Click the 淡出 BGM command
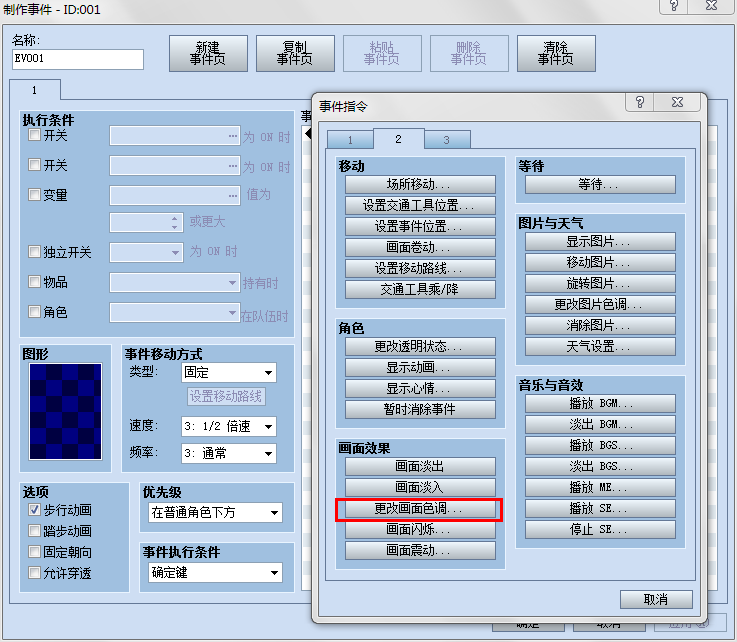This screenshot has width=737, height=642. click(x=600, y=424)
